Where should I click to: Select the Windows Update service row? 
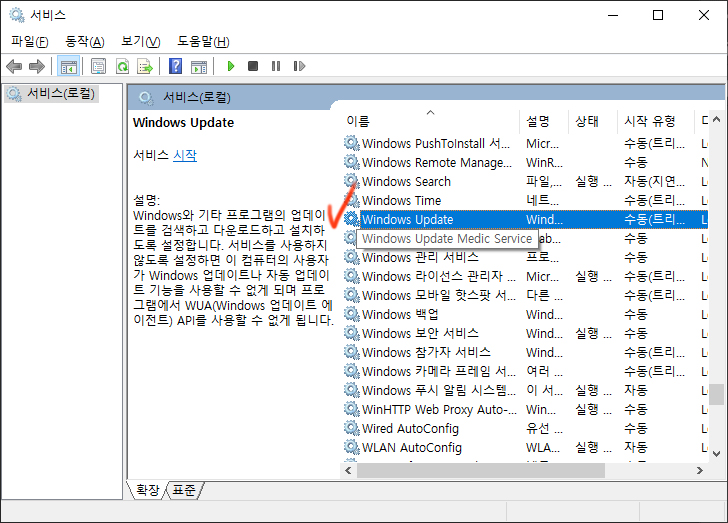click(525, 219)
